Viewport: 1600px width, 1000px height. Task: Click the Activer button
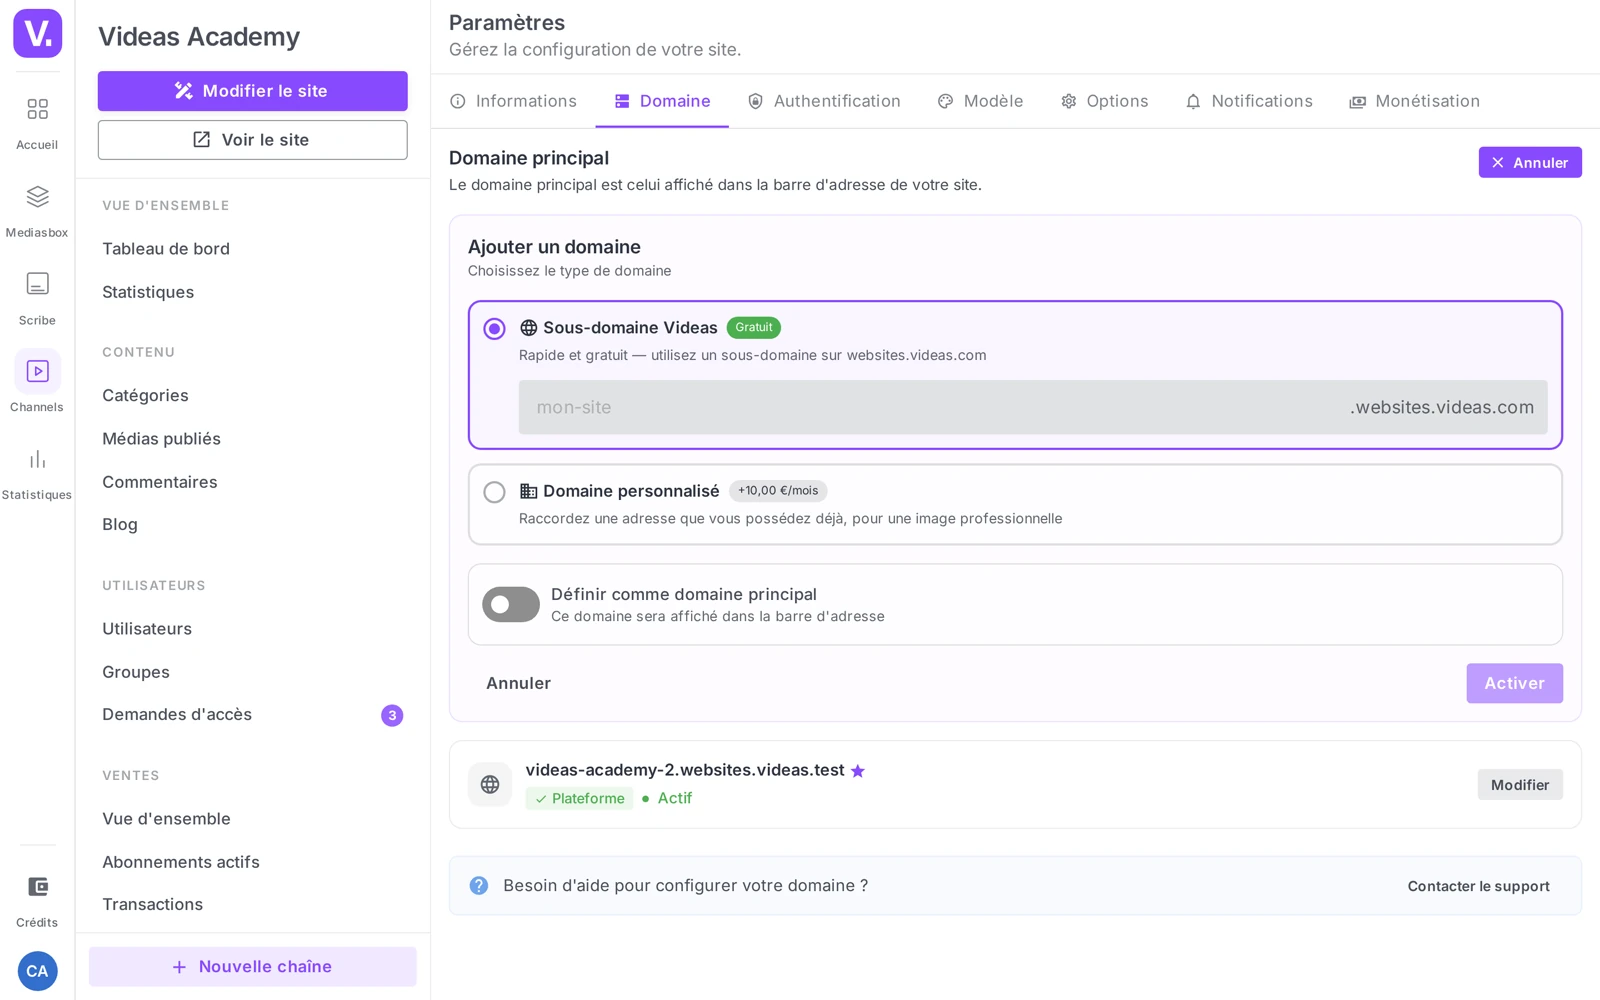tap(1514, 684)
